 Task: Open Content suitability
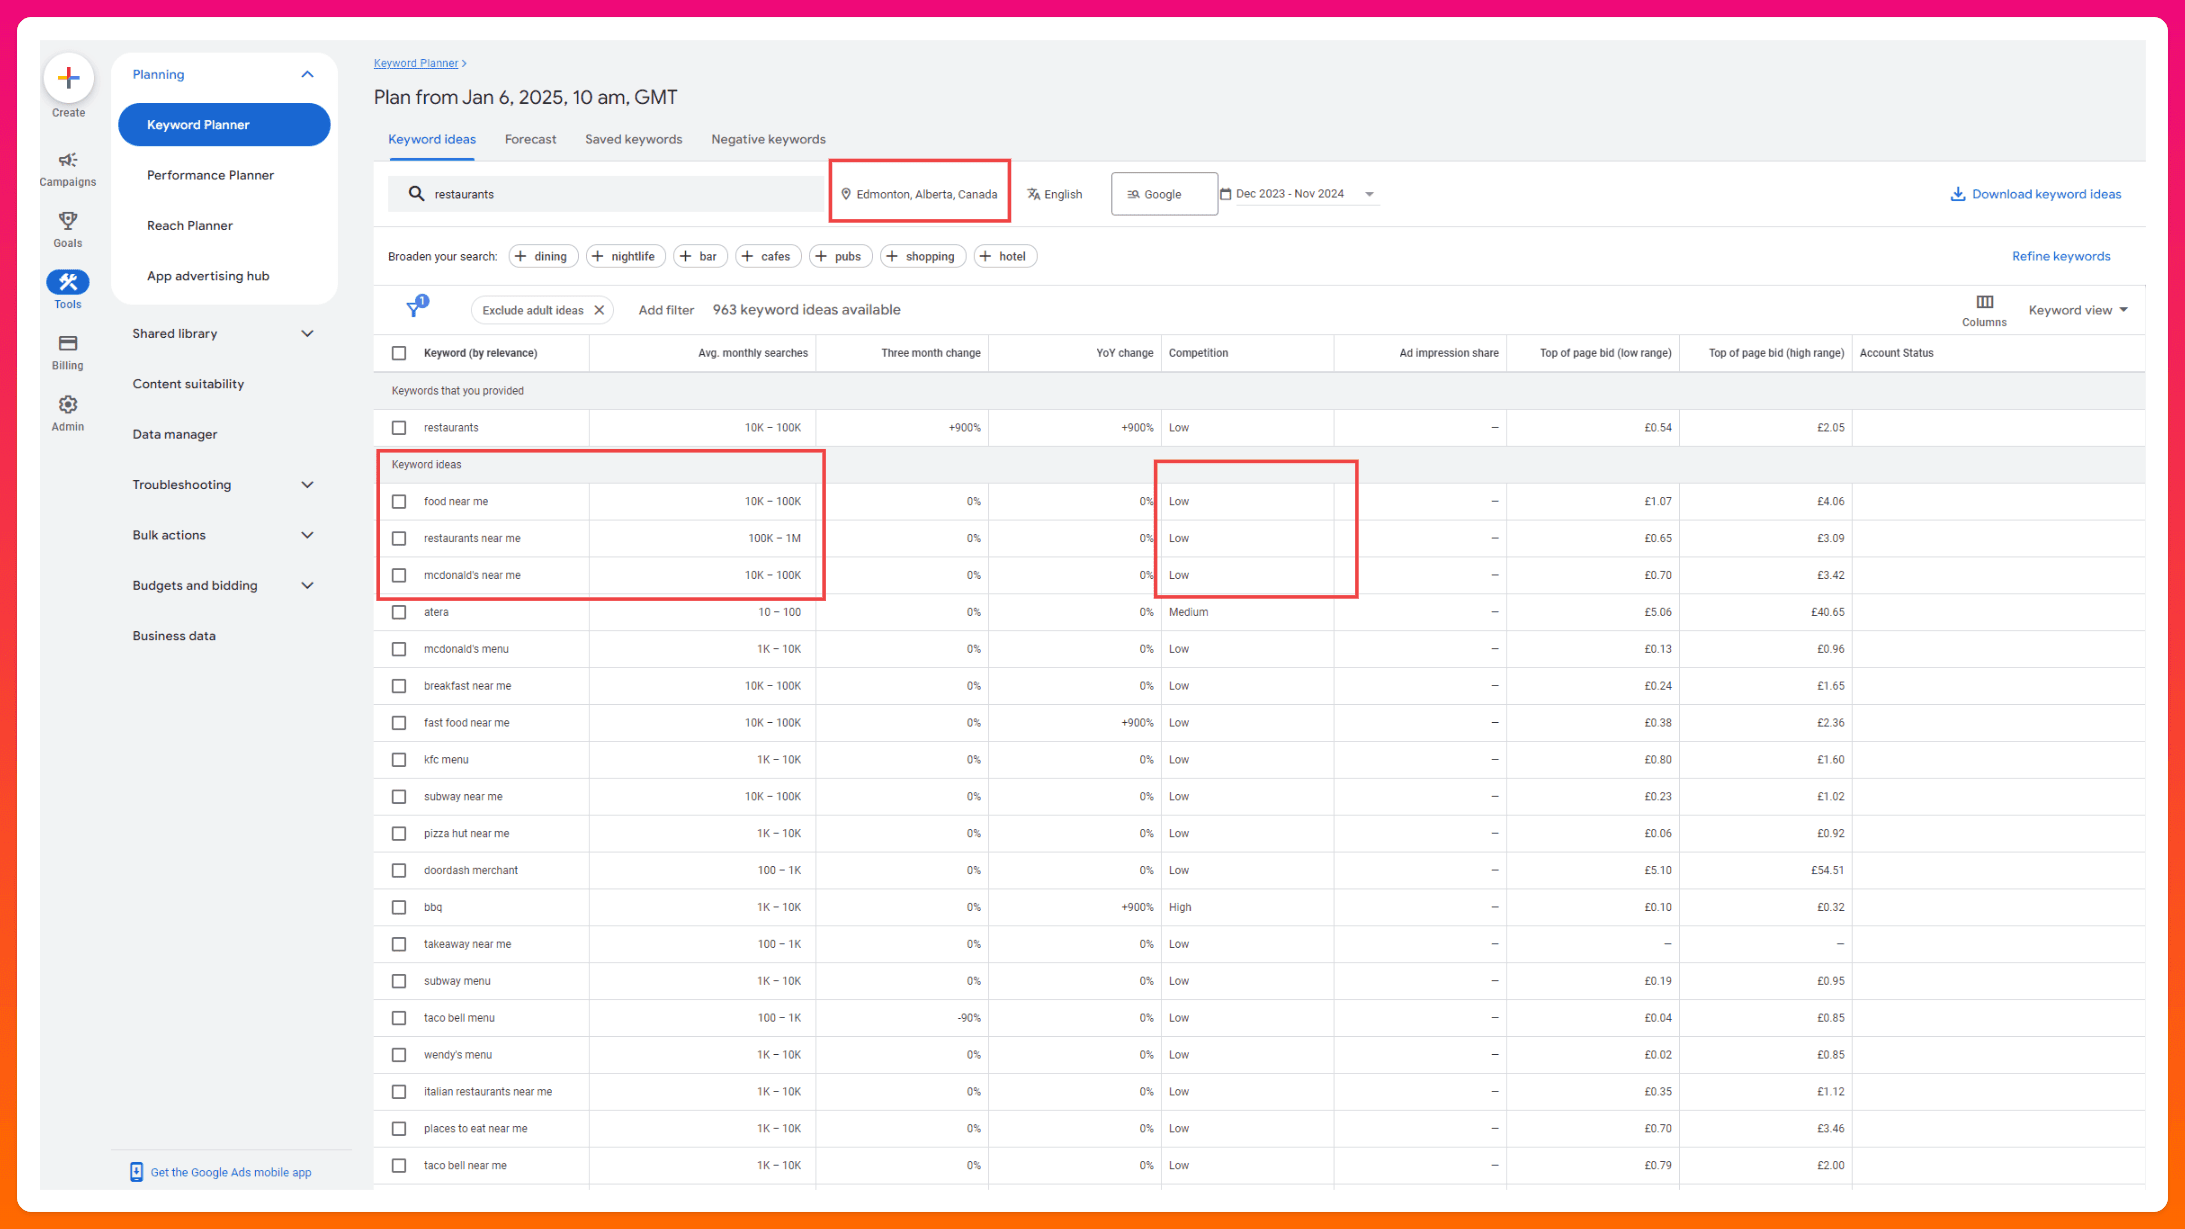[188, 384]
